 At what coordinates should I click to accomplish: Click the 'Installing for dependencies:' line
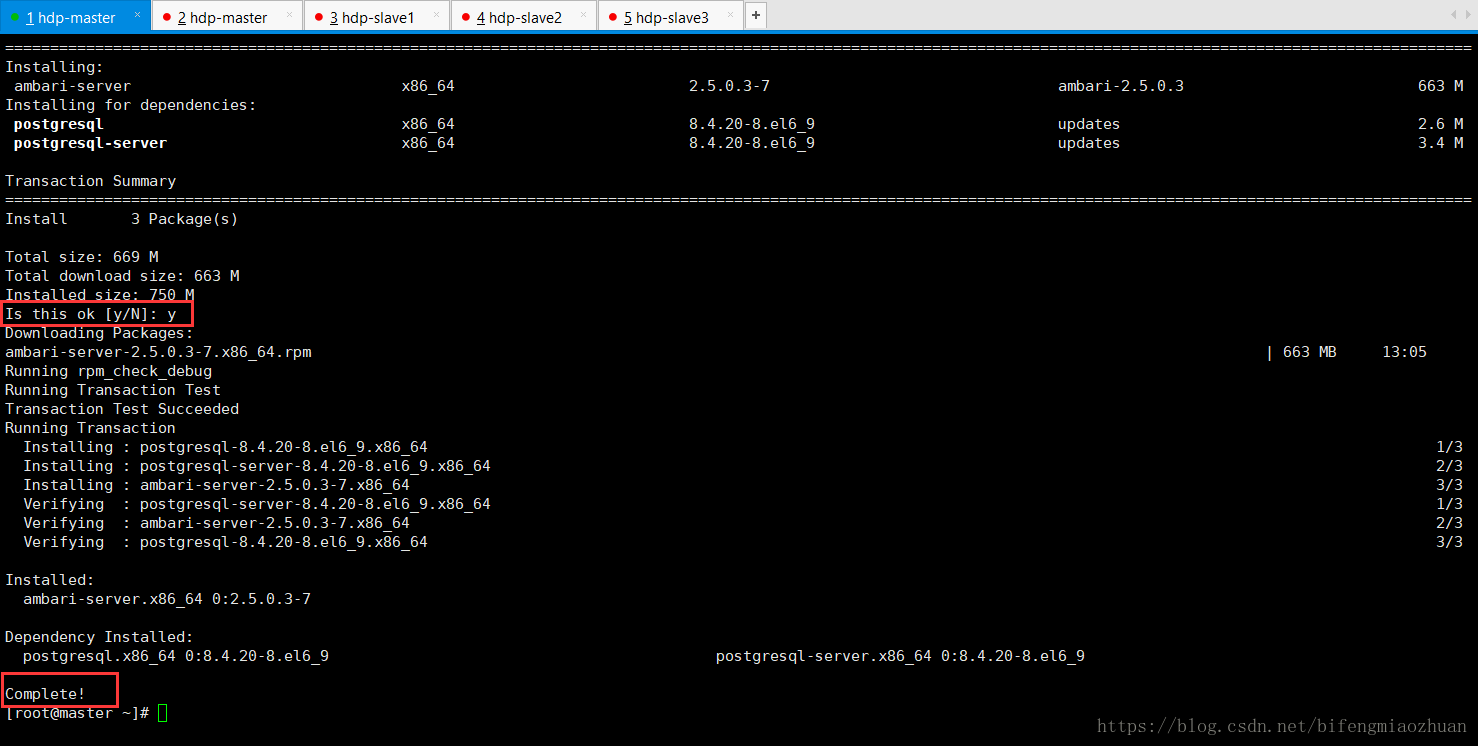pos(131,105)
